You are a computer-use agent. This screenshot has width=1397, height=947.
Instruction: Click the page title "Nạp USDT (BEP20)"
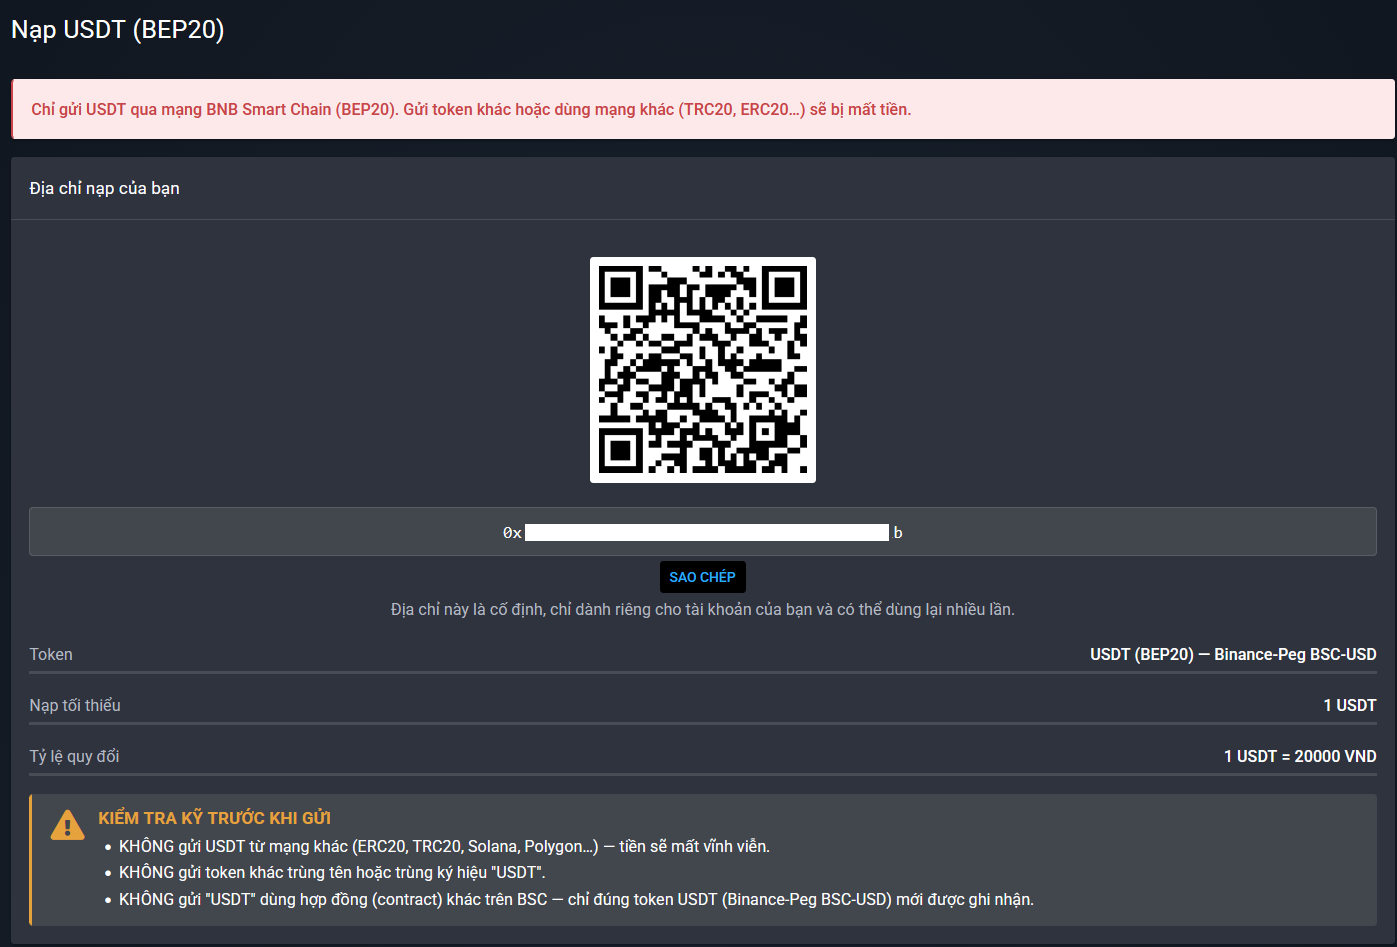[118, 30]
